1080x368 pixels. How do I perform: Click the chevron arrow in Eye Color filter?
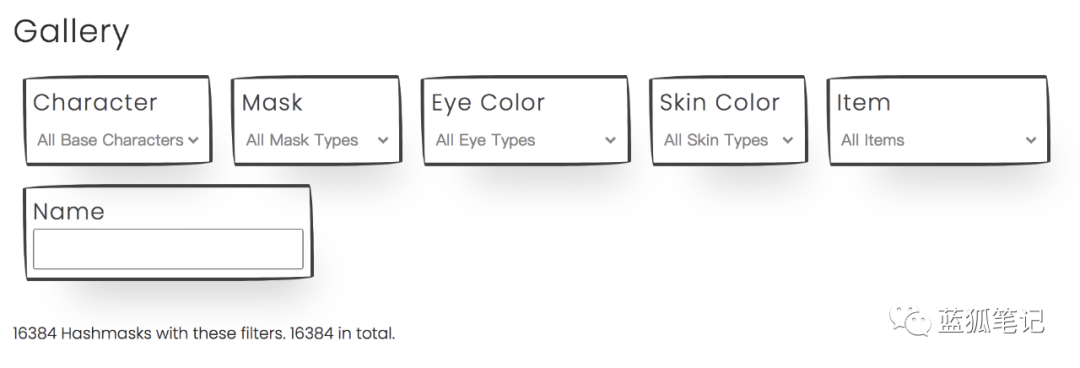click(x=610, y=140)
